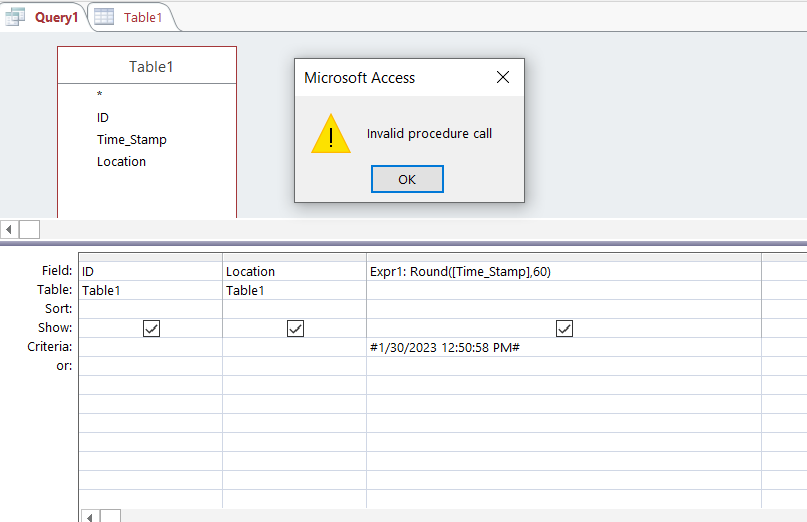Screen dimensions: 807x522
Task: Click the Query1 tab icon
Action: point(14,17)
